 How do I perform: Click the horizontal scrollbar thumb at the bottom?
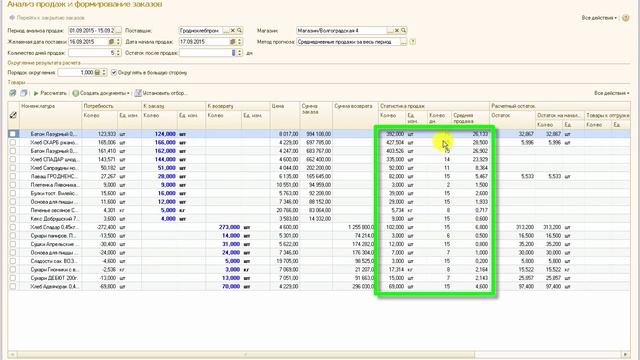tap(246, 354)
